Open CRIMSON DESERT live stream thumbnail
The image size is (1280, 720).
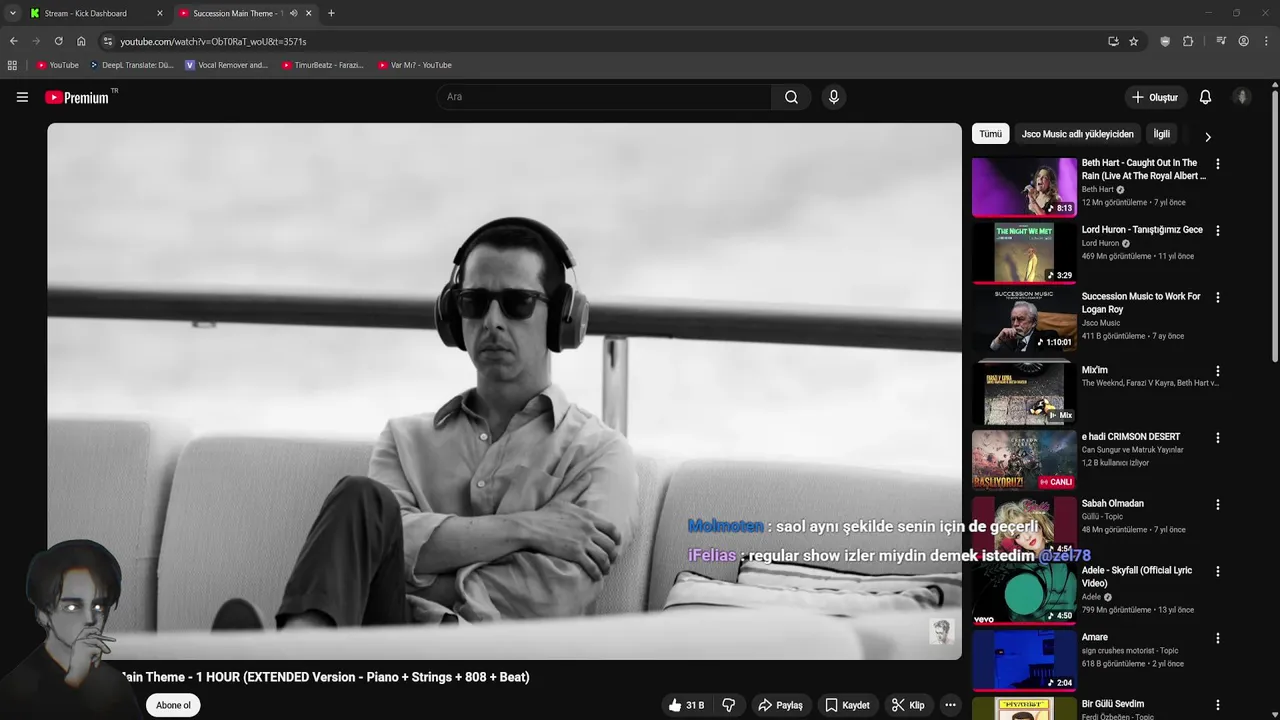click(x=1024, y=460)
